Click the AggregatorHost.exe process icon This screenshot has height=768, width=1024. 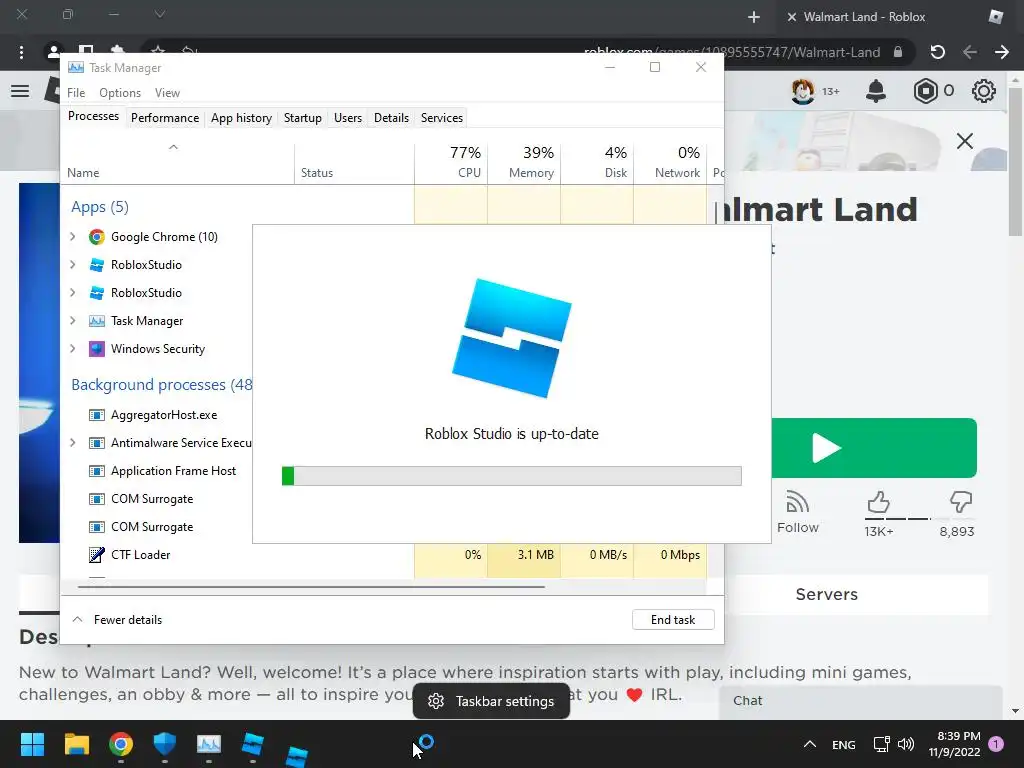[97, 415]
